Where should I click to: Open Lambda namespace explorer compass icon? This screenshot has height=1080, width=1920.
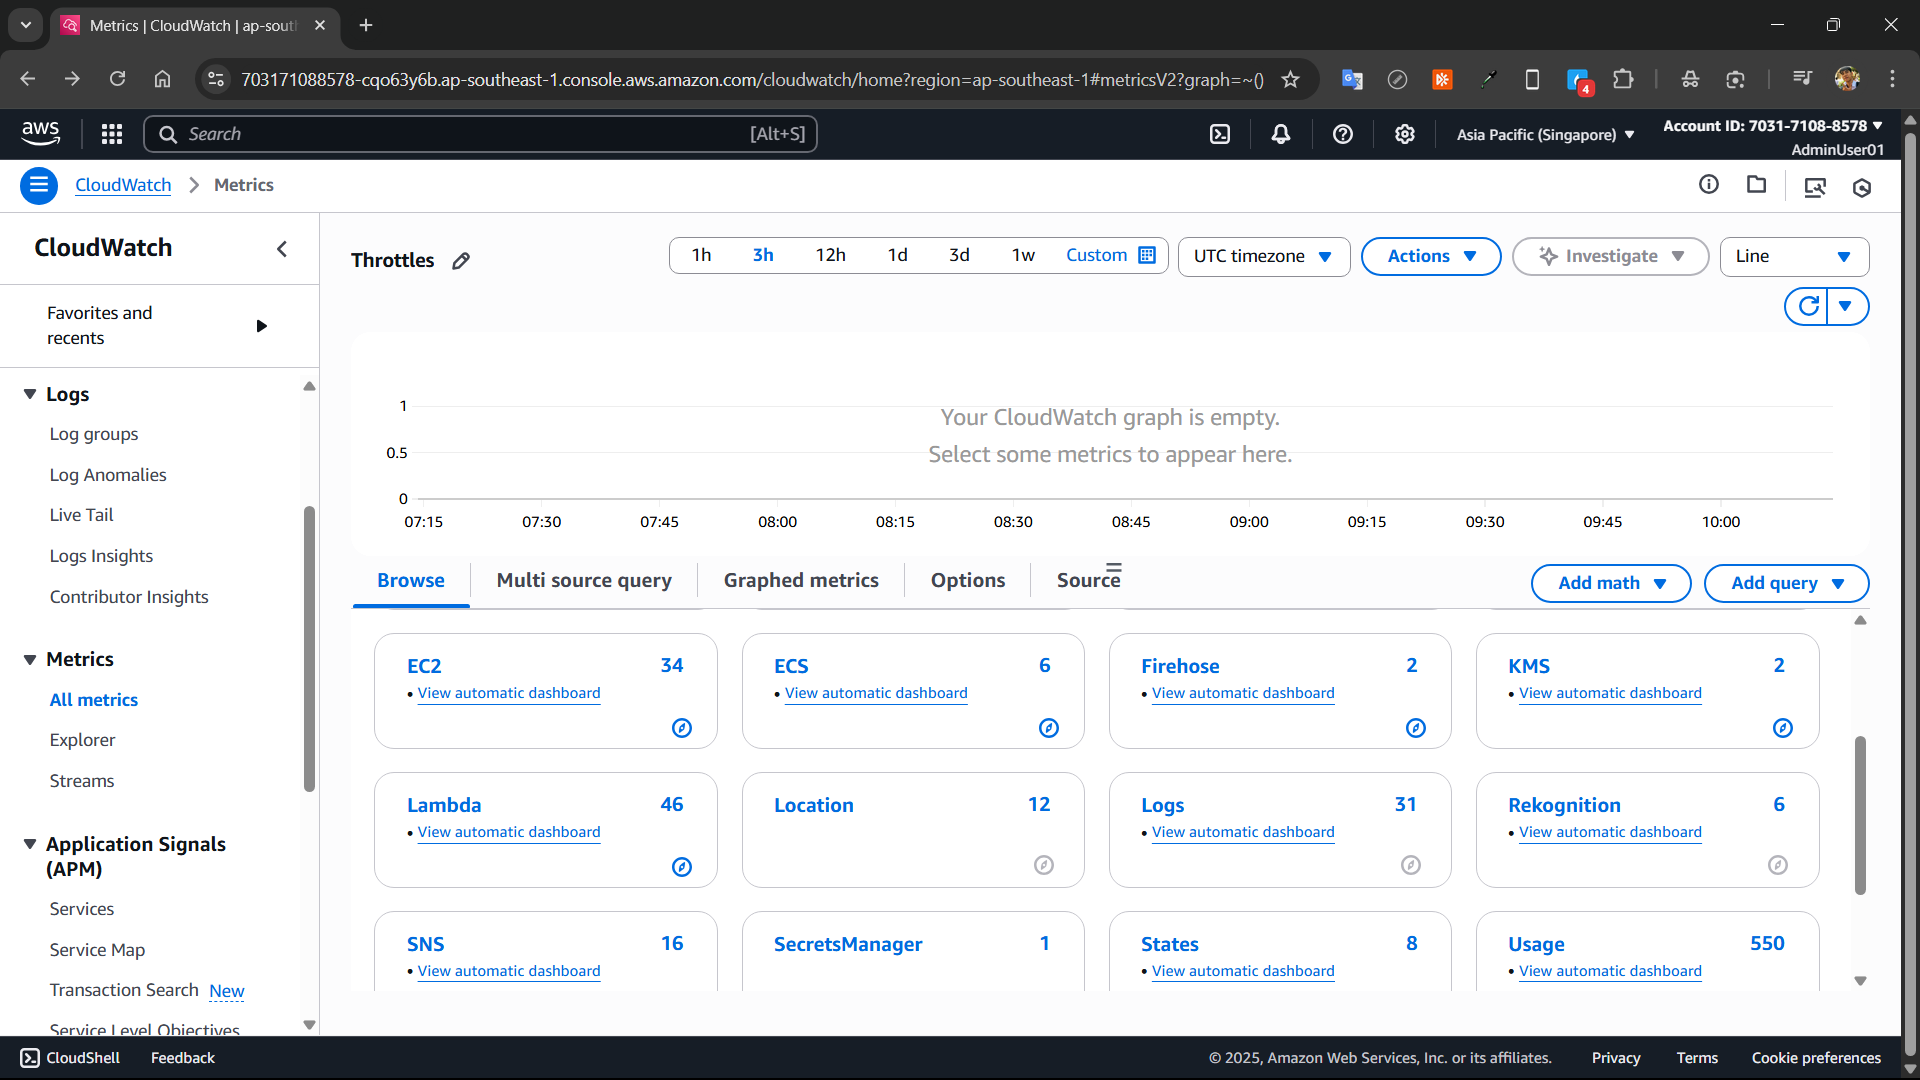coord(682,867)
